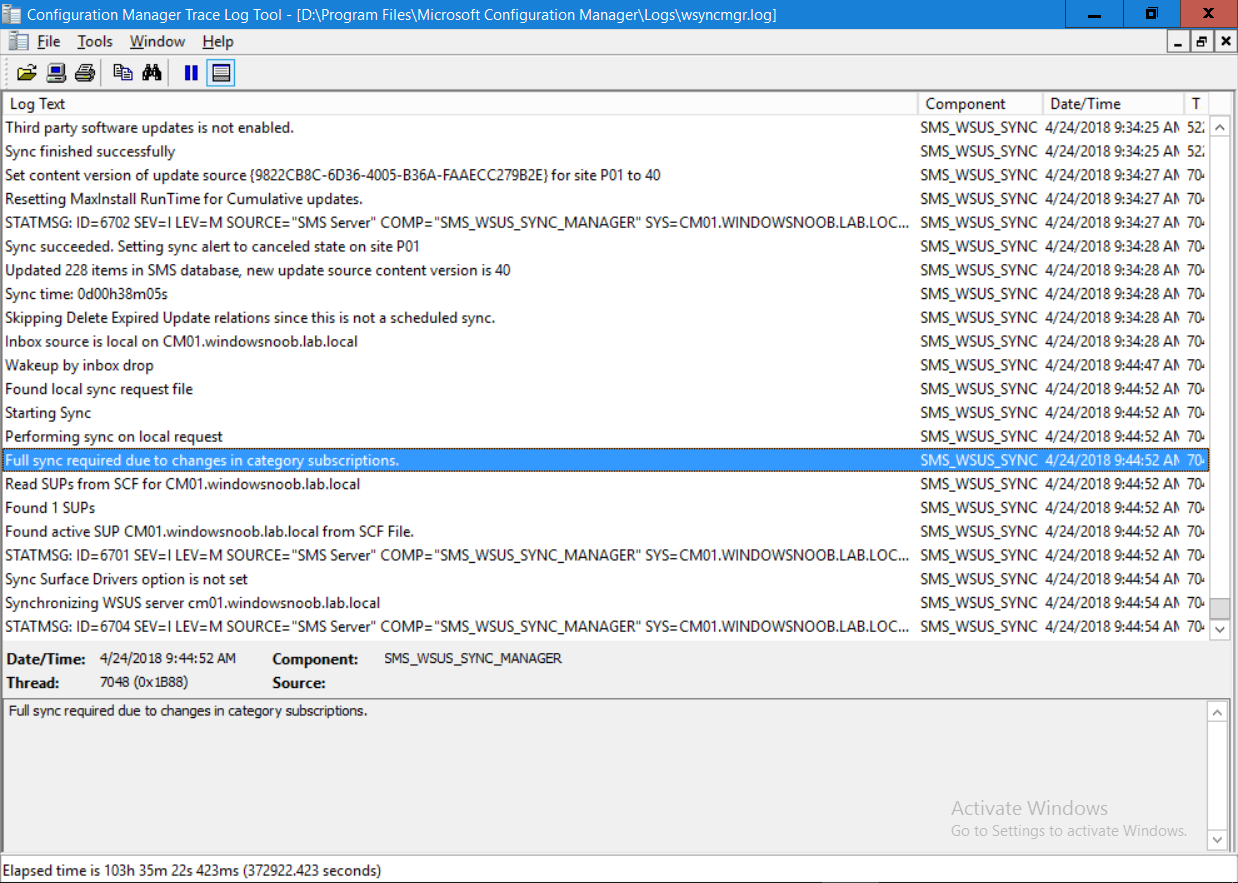Click the log list scroll up arrow
Image resolution: width=1238 pixels, height=883 pixels.
[x=1220, y=127]
